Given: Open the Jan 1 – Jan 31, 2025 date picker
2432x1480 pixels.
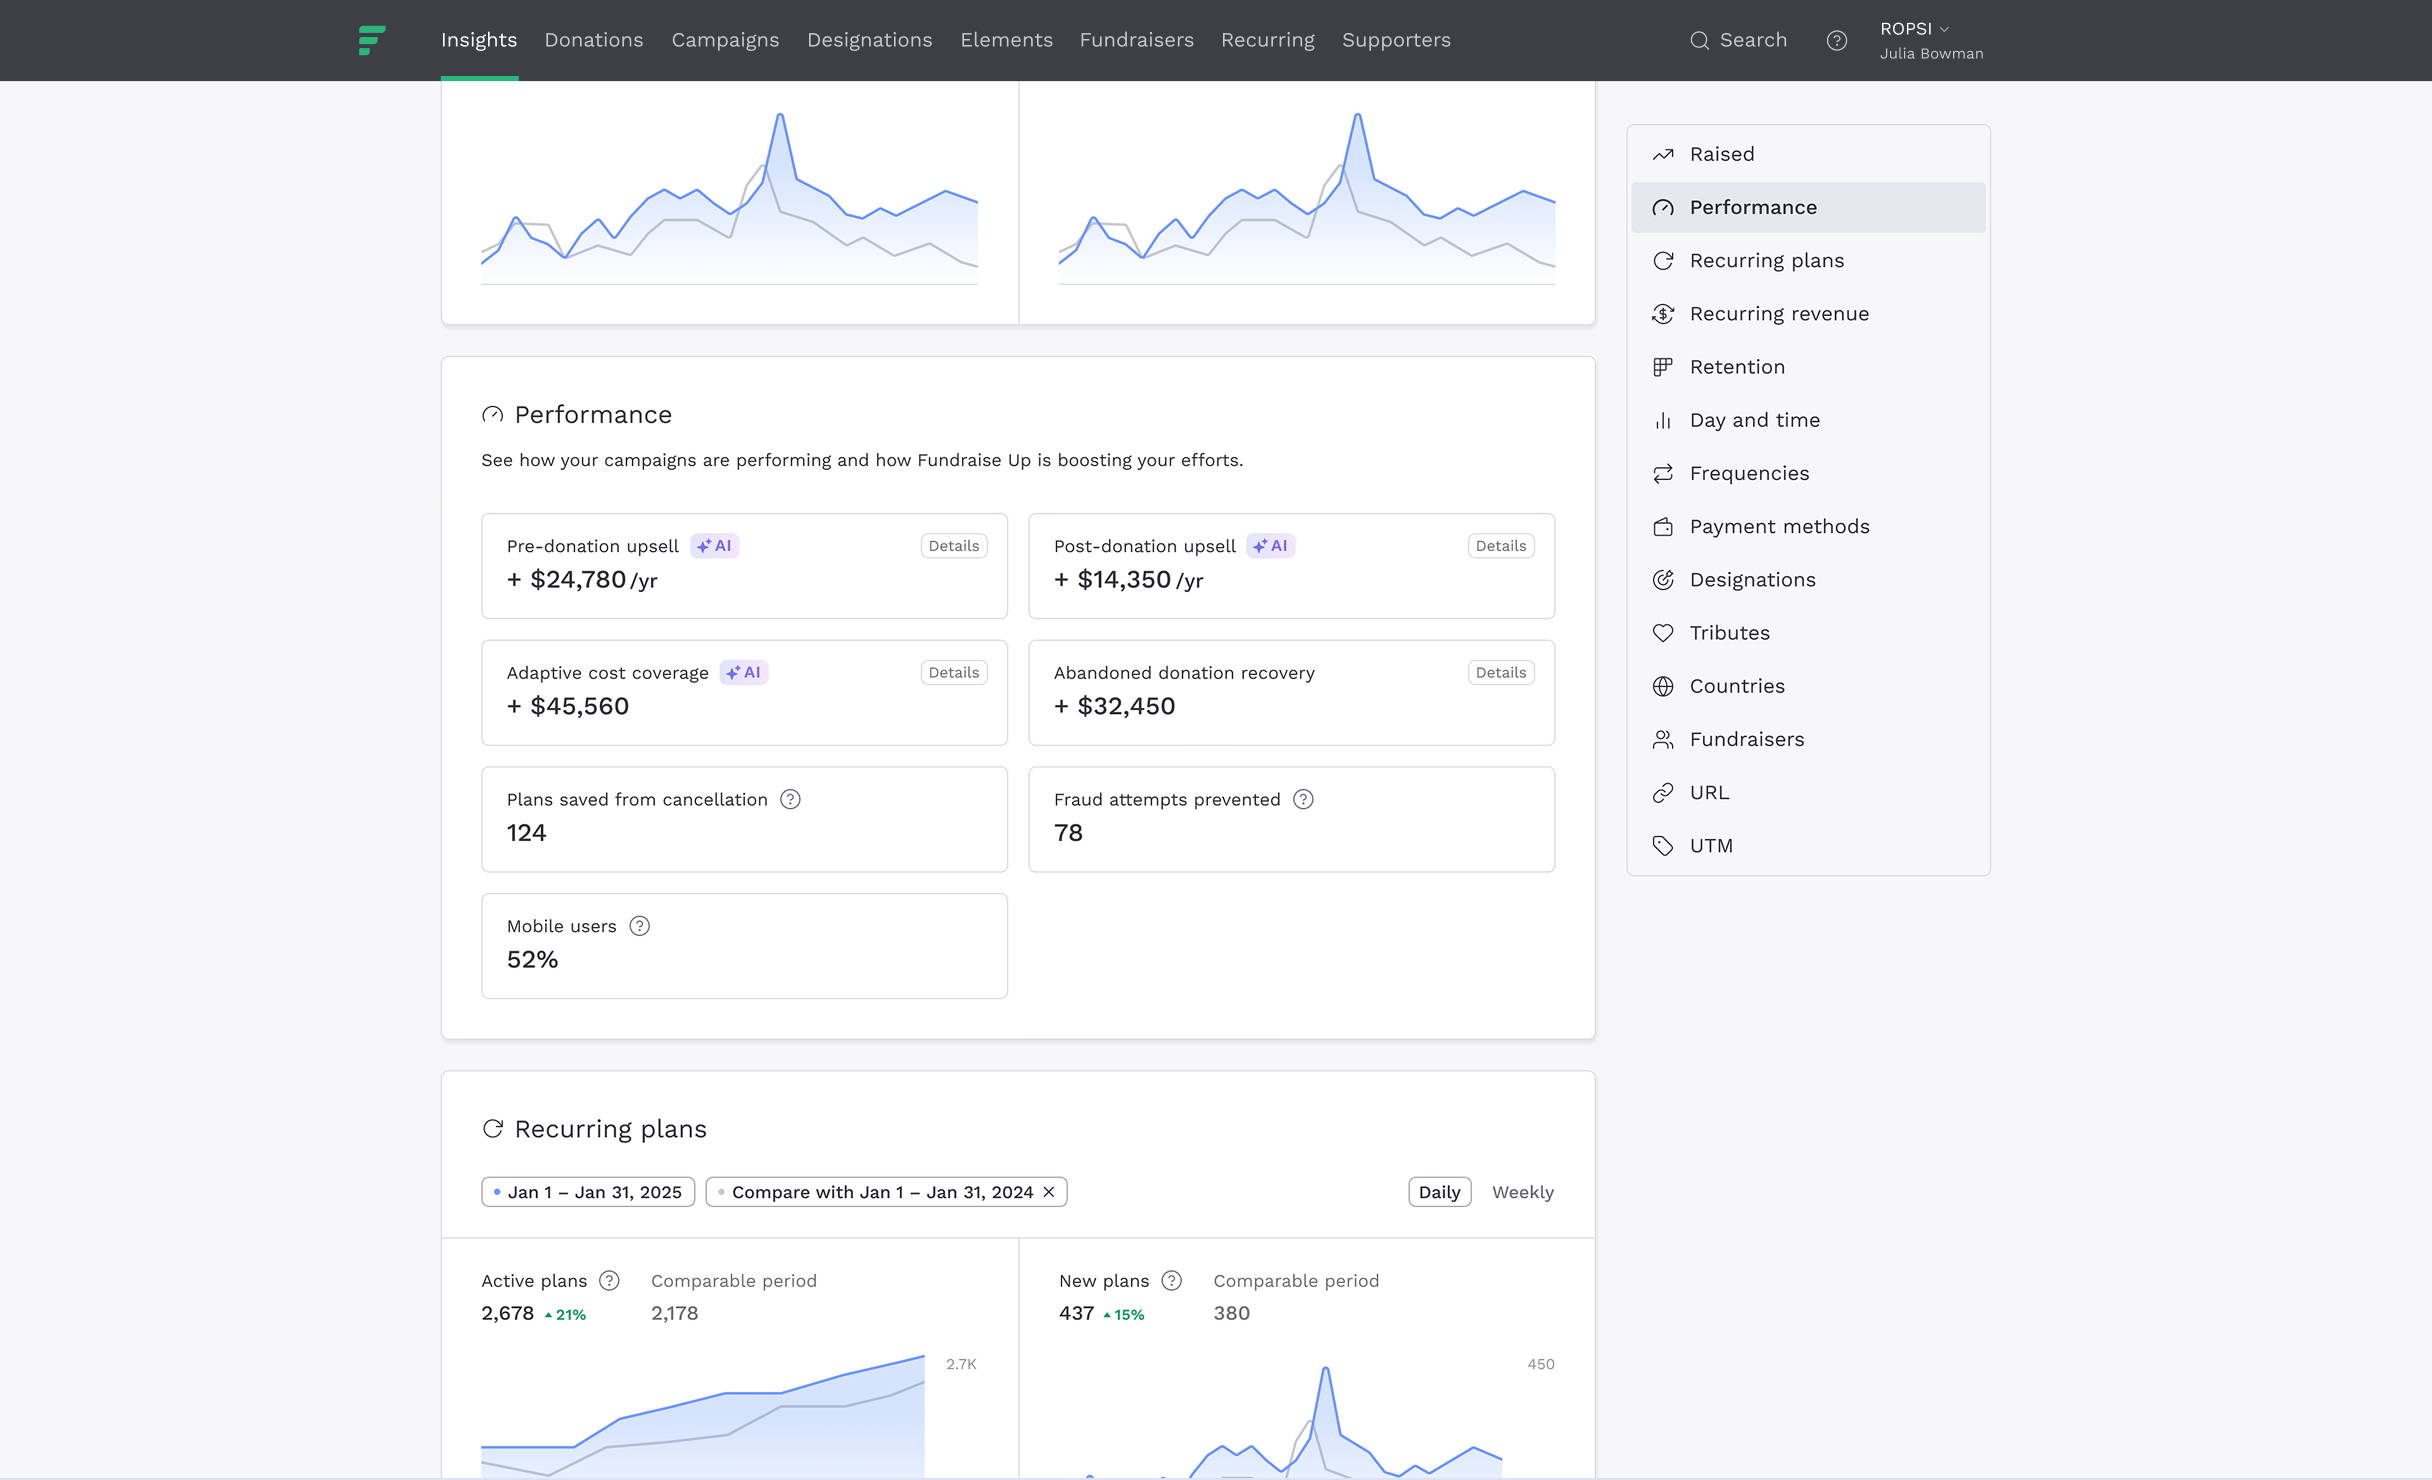Looking at the screenshot, I should pyautogui.click(x=588, y=1192).
